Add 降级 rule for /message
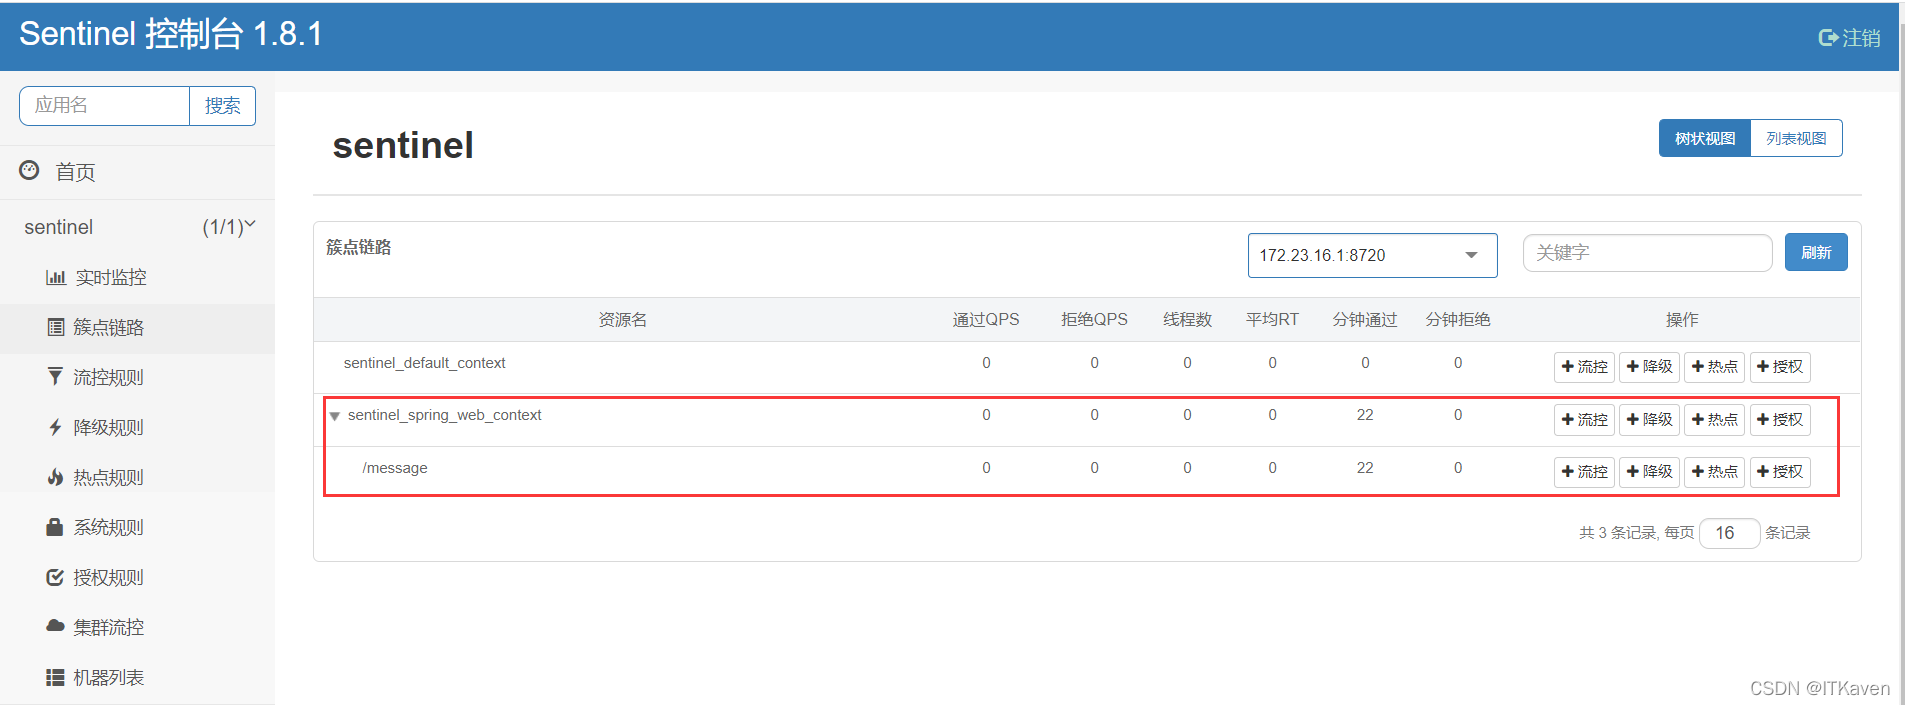 tap(1649, 472)
